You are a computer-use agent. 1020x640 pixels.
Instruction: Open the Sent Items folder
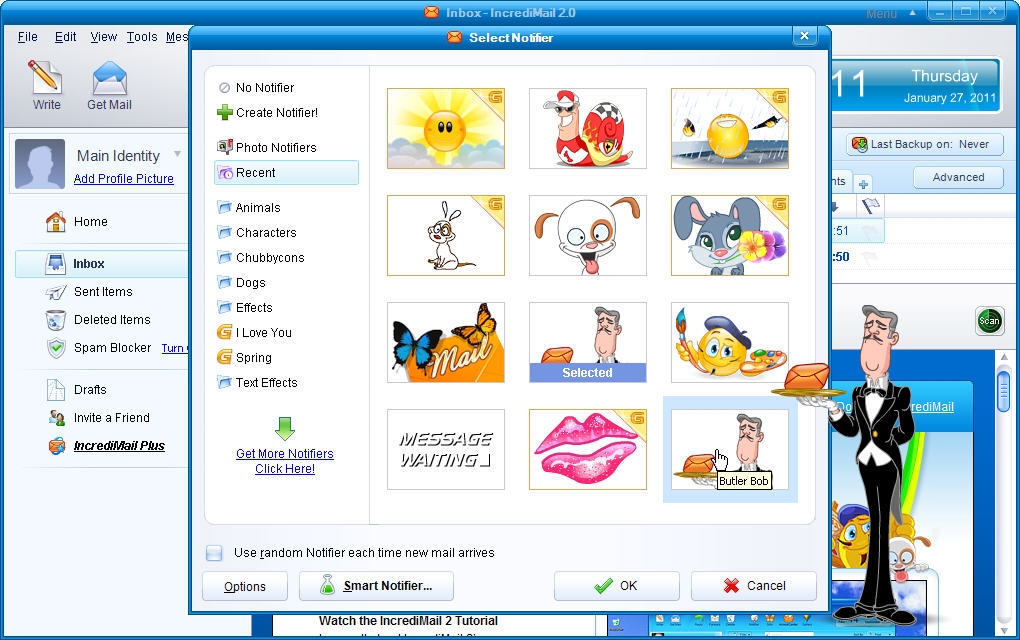89,292
